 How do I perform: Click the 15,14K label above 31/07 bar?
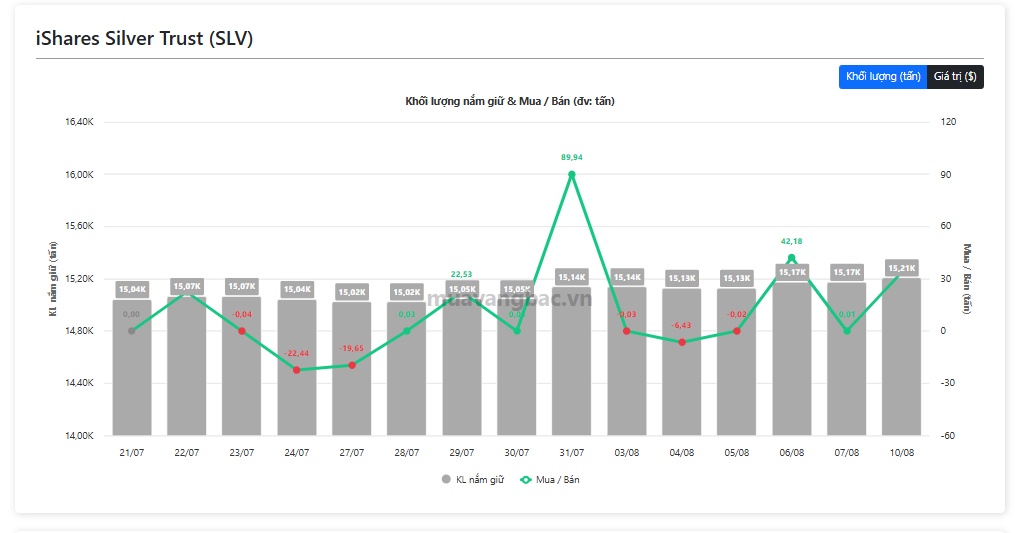(x=572, y=277)
